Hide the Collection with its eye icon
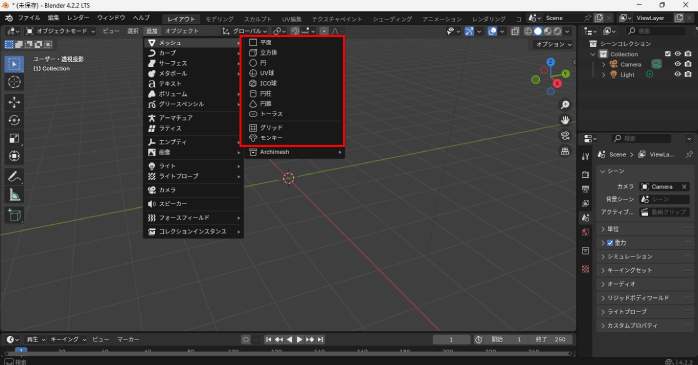698x365 pixels. (678, 54)
